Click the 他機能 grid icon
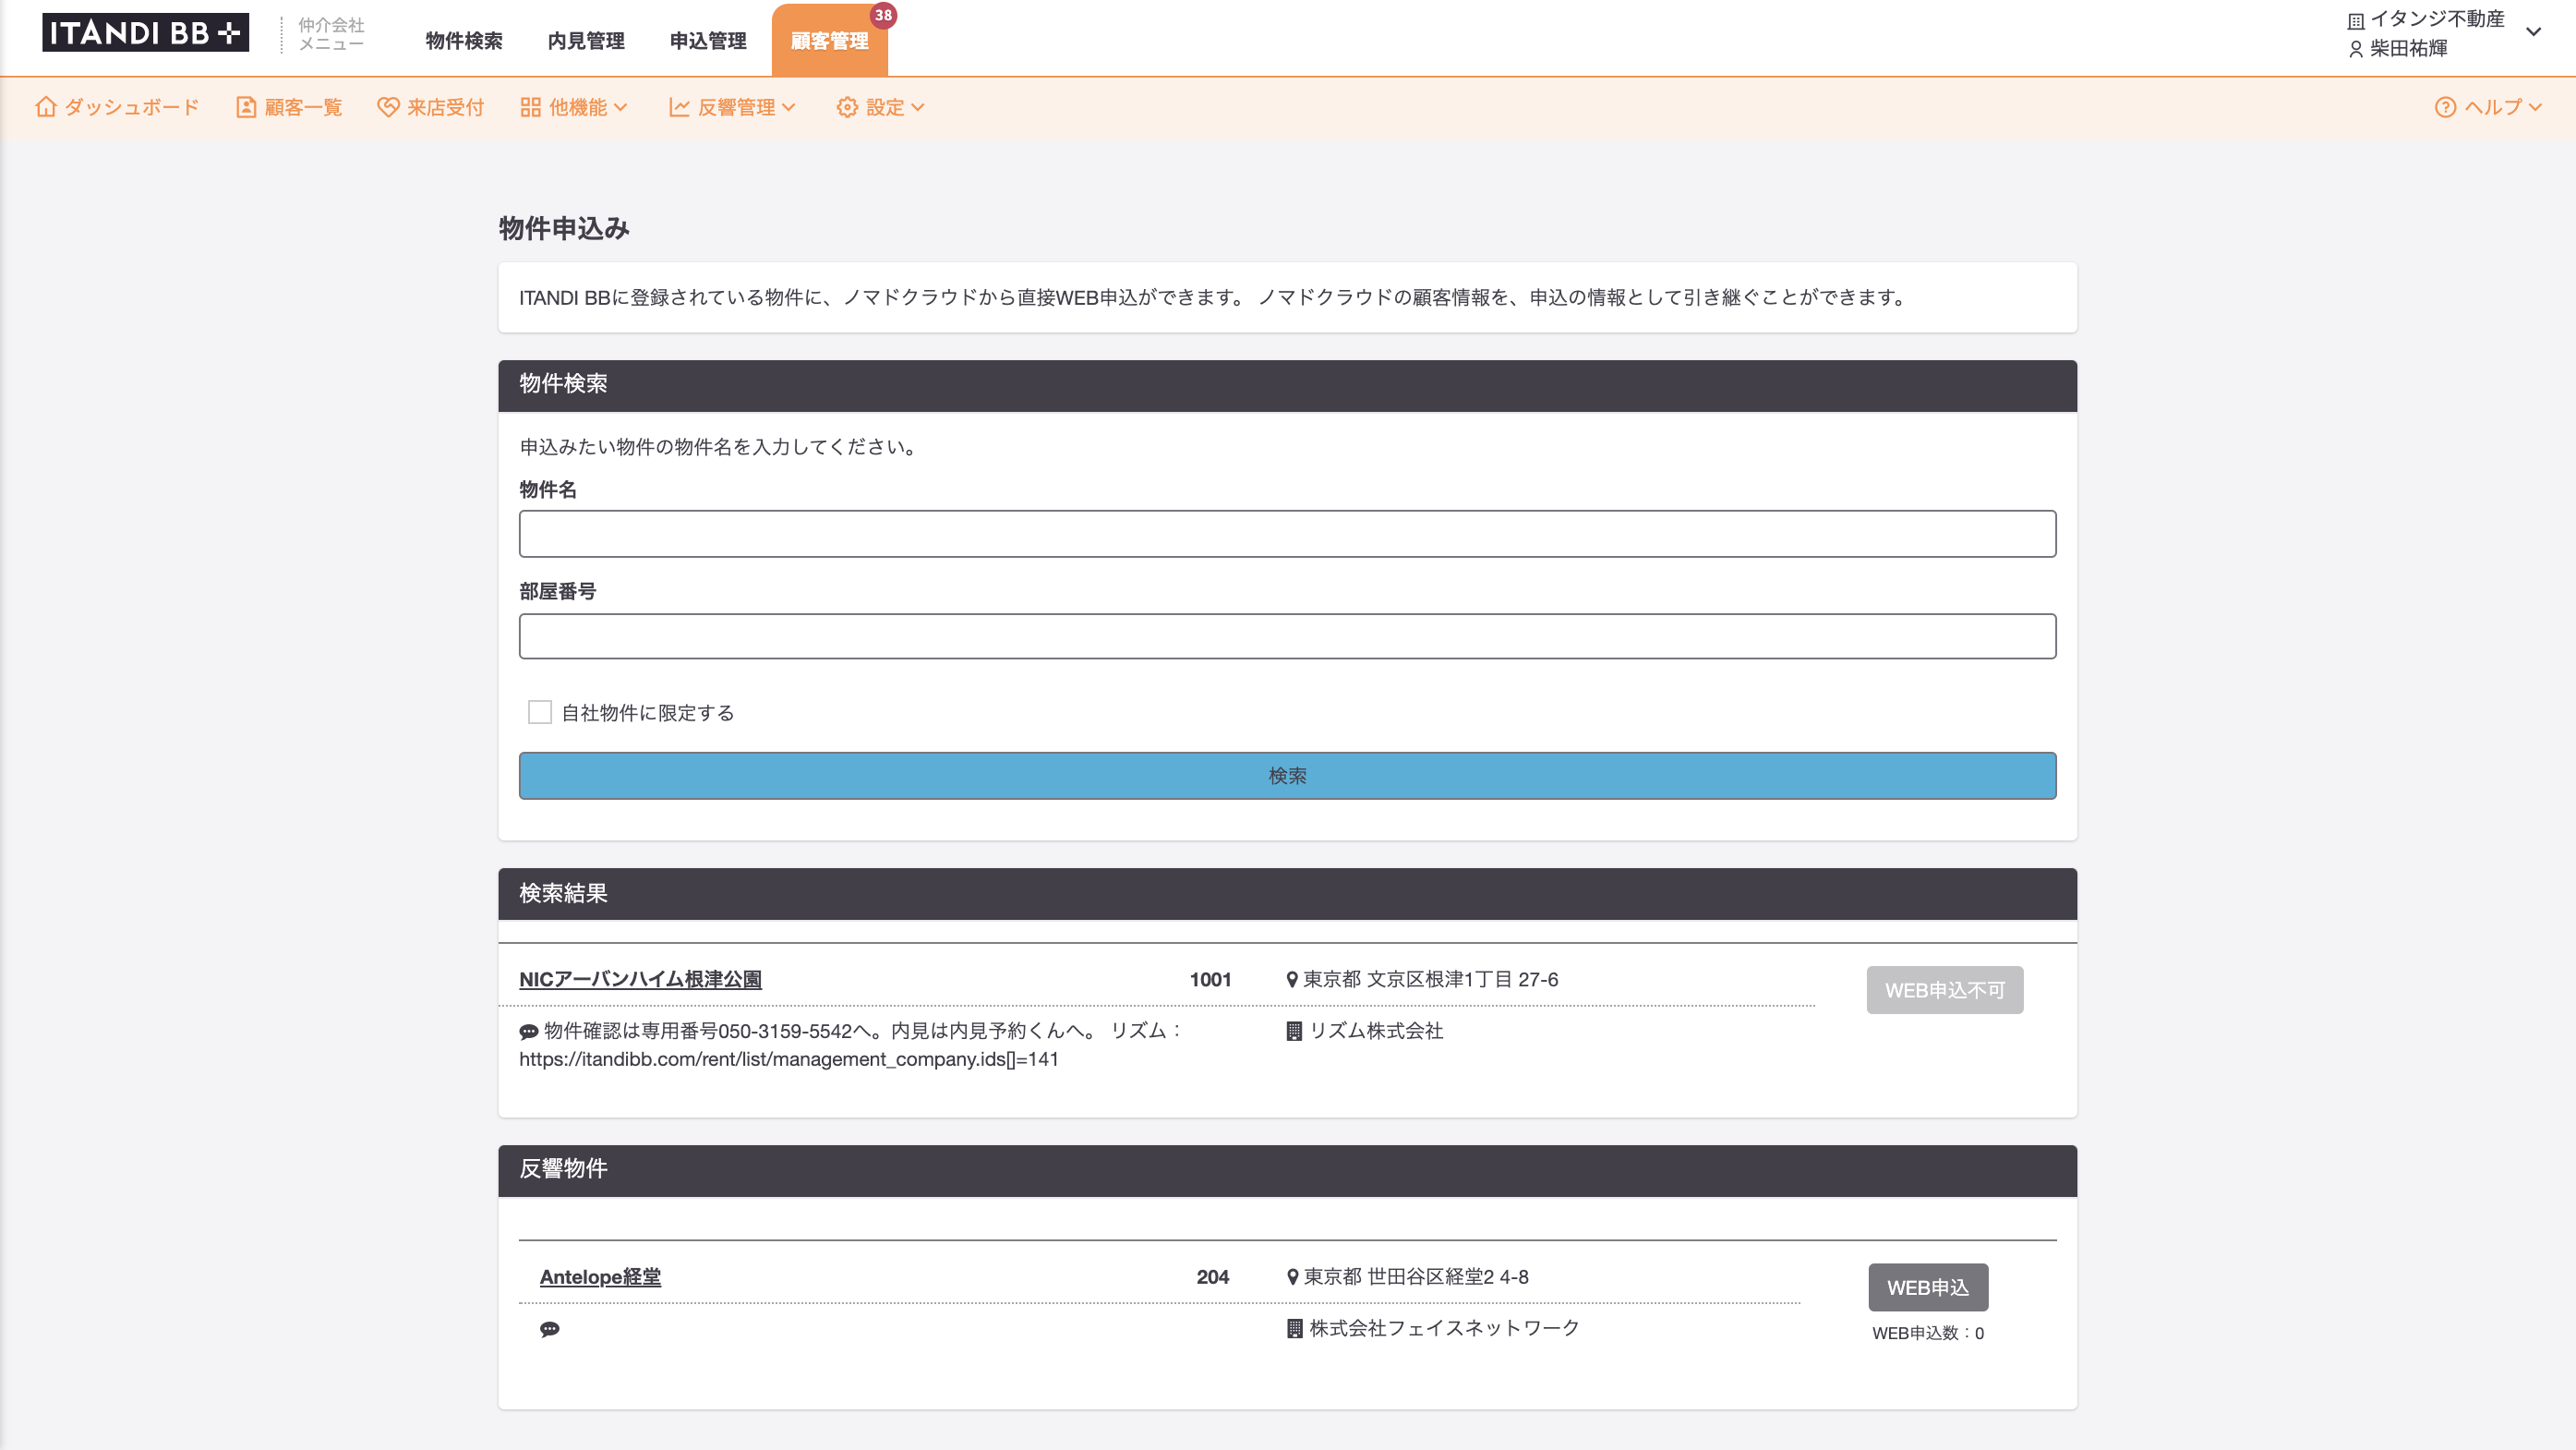This screenshot has height=1450, width=2576. coord(531,107)
